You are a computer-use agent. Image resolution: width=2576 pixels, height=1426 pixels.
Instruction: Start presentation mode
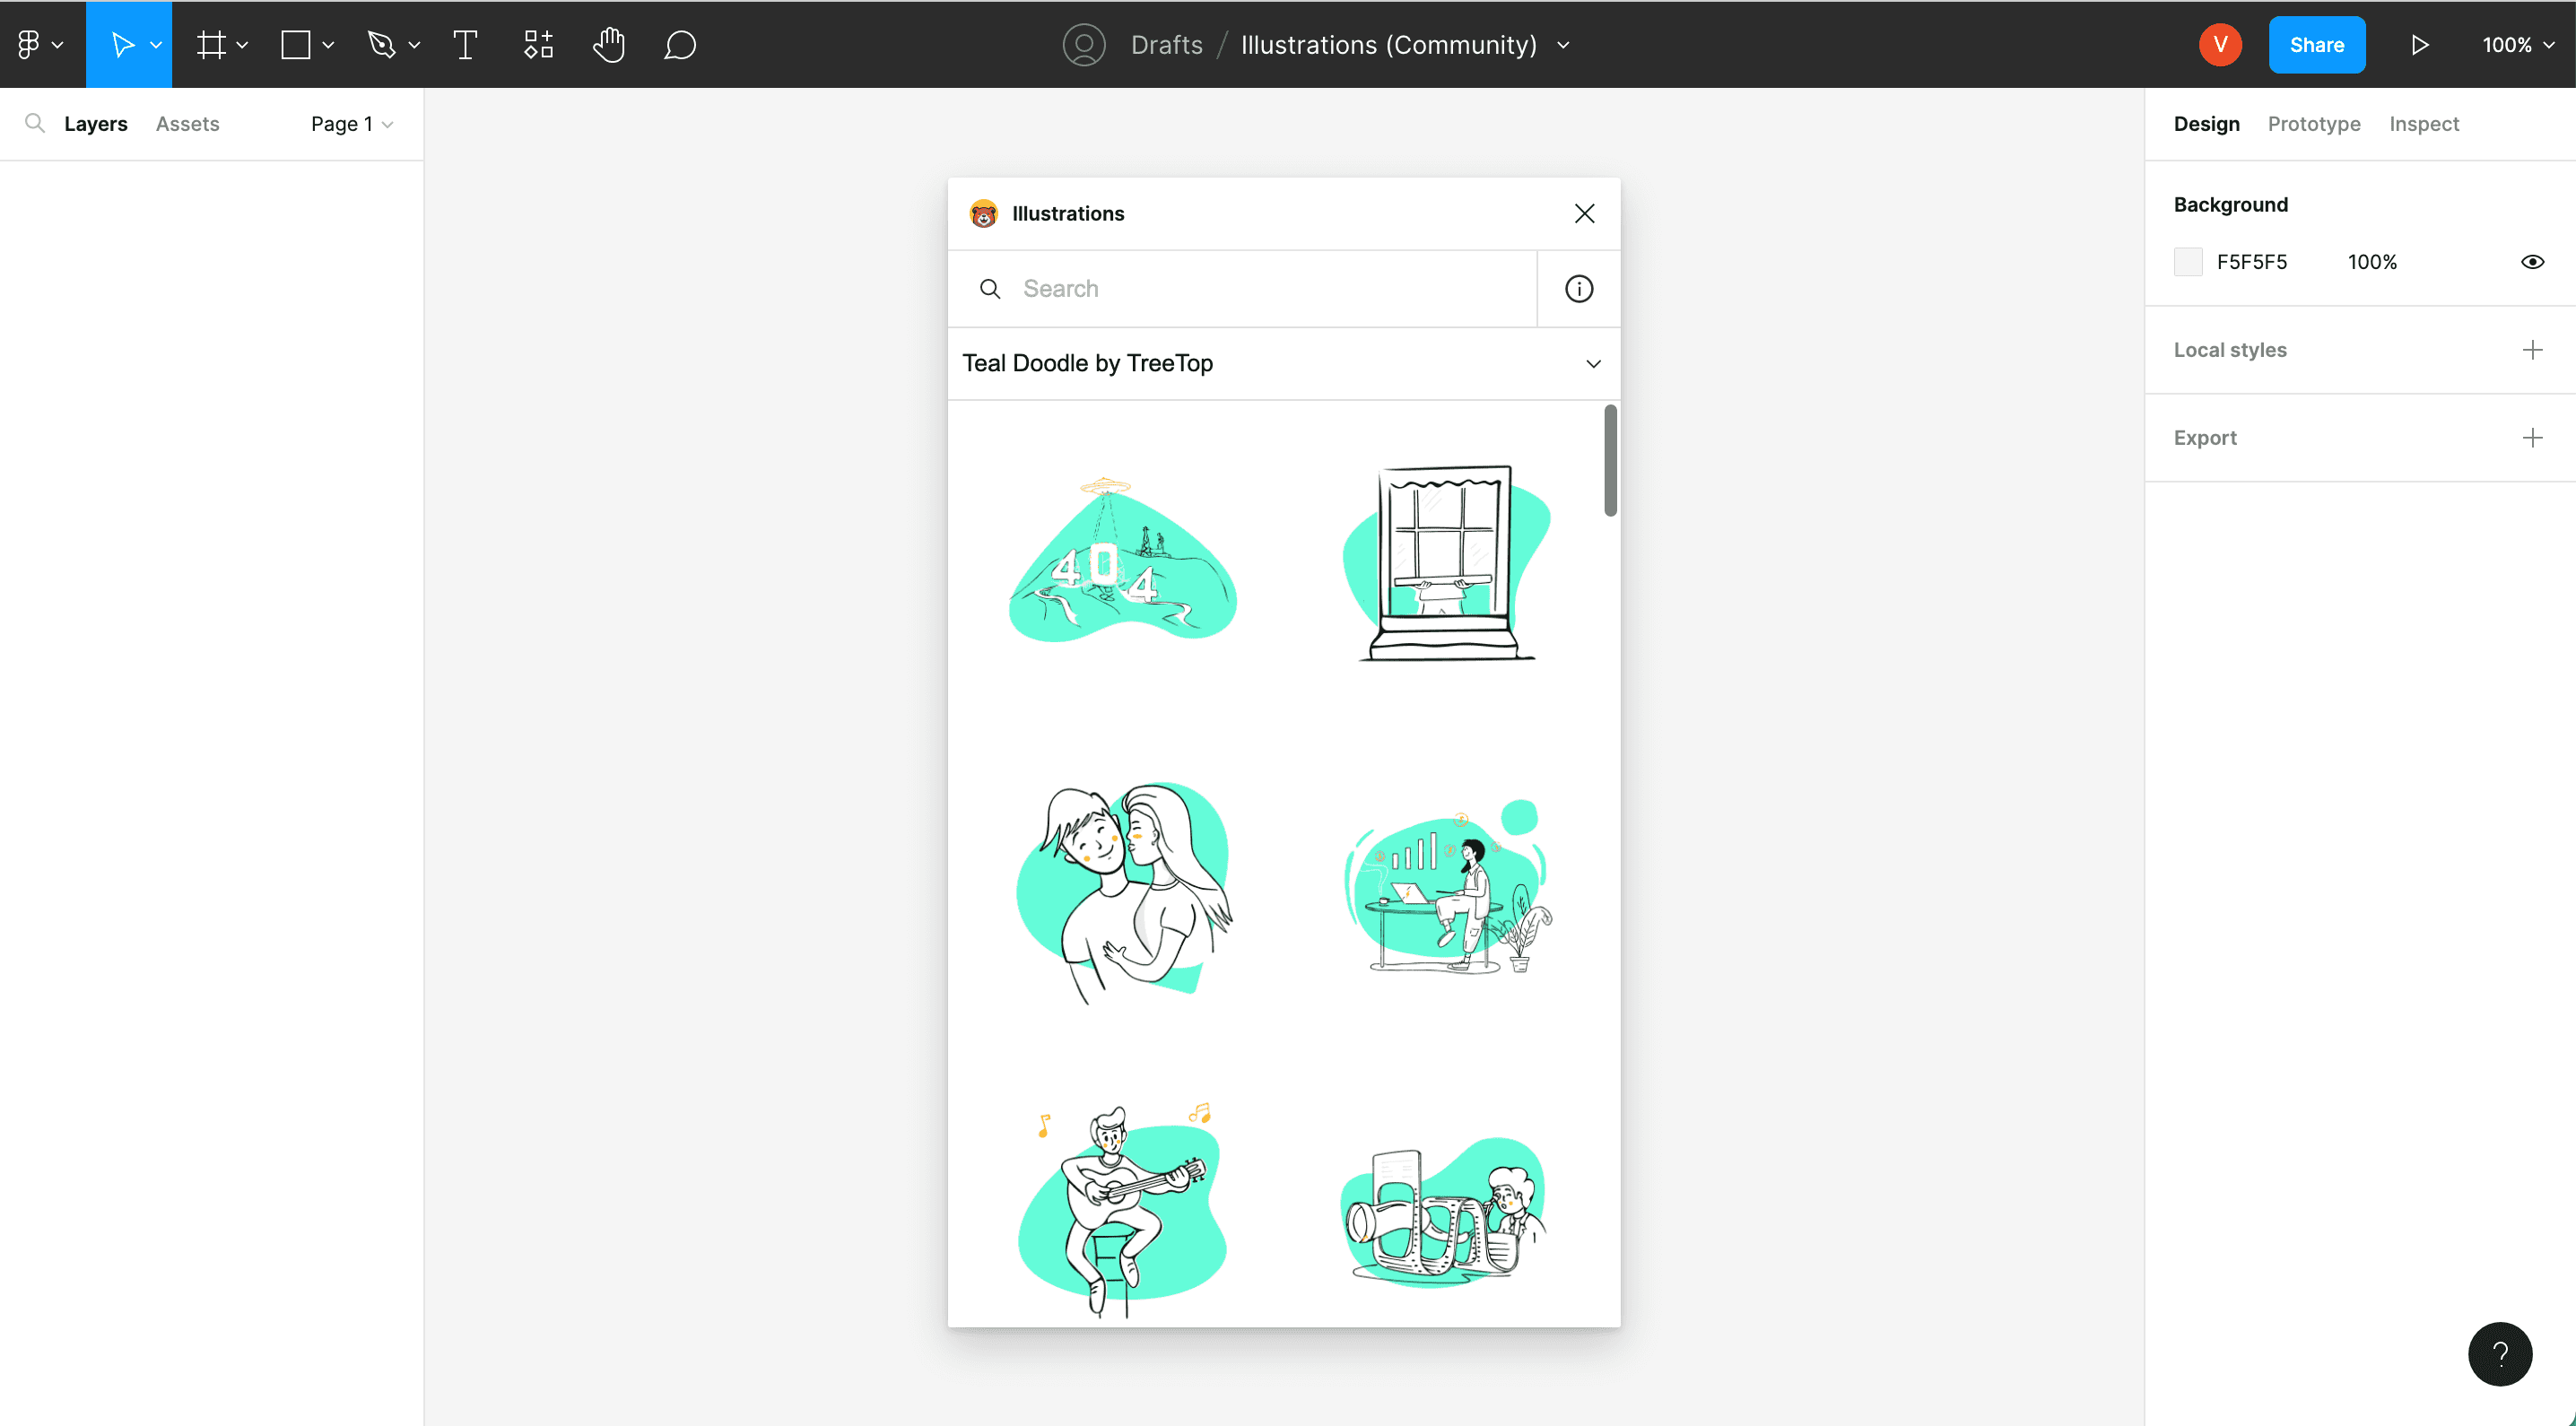pyautogui.click(x=2420, y=44)
